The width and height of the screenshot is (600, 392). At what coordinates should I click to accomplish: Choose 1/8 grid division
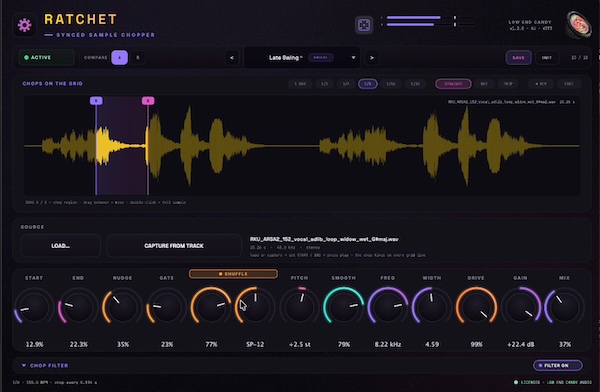[367, 84]
